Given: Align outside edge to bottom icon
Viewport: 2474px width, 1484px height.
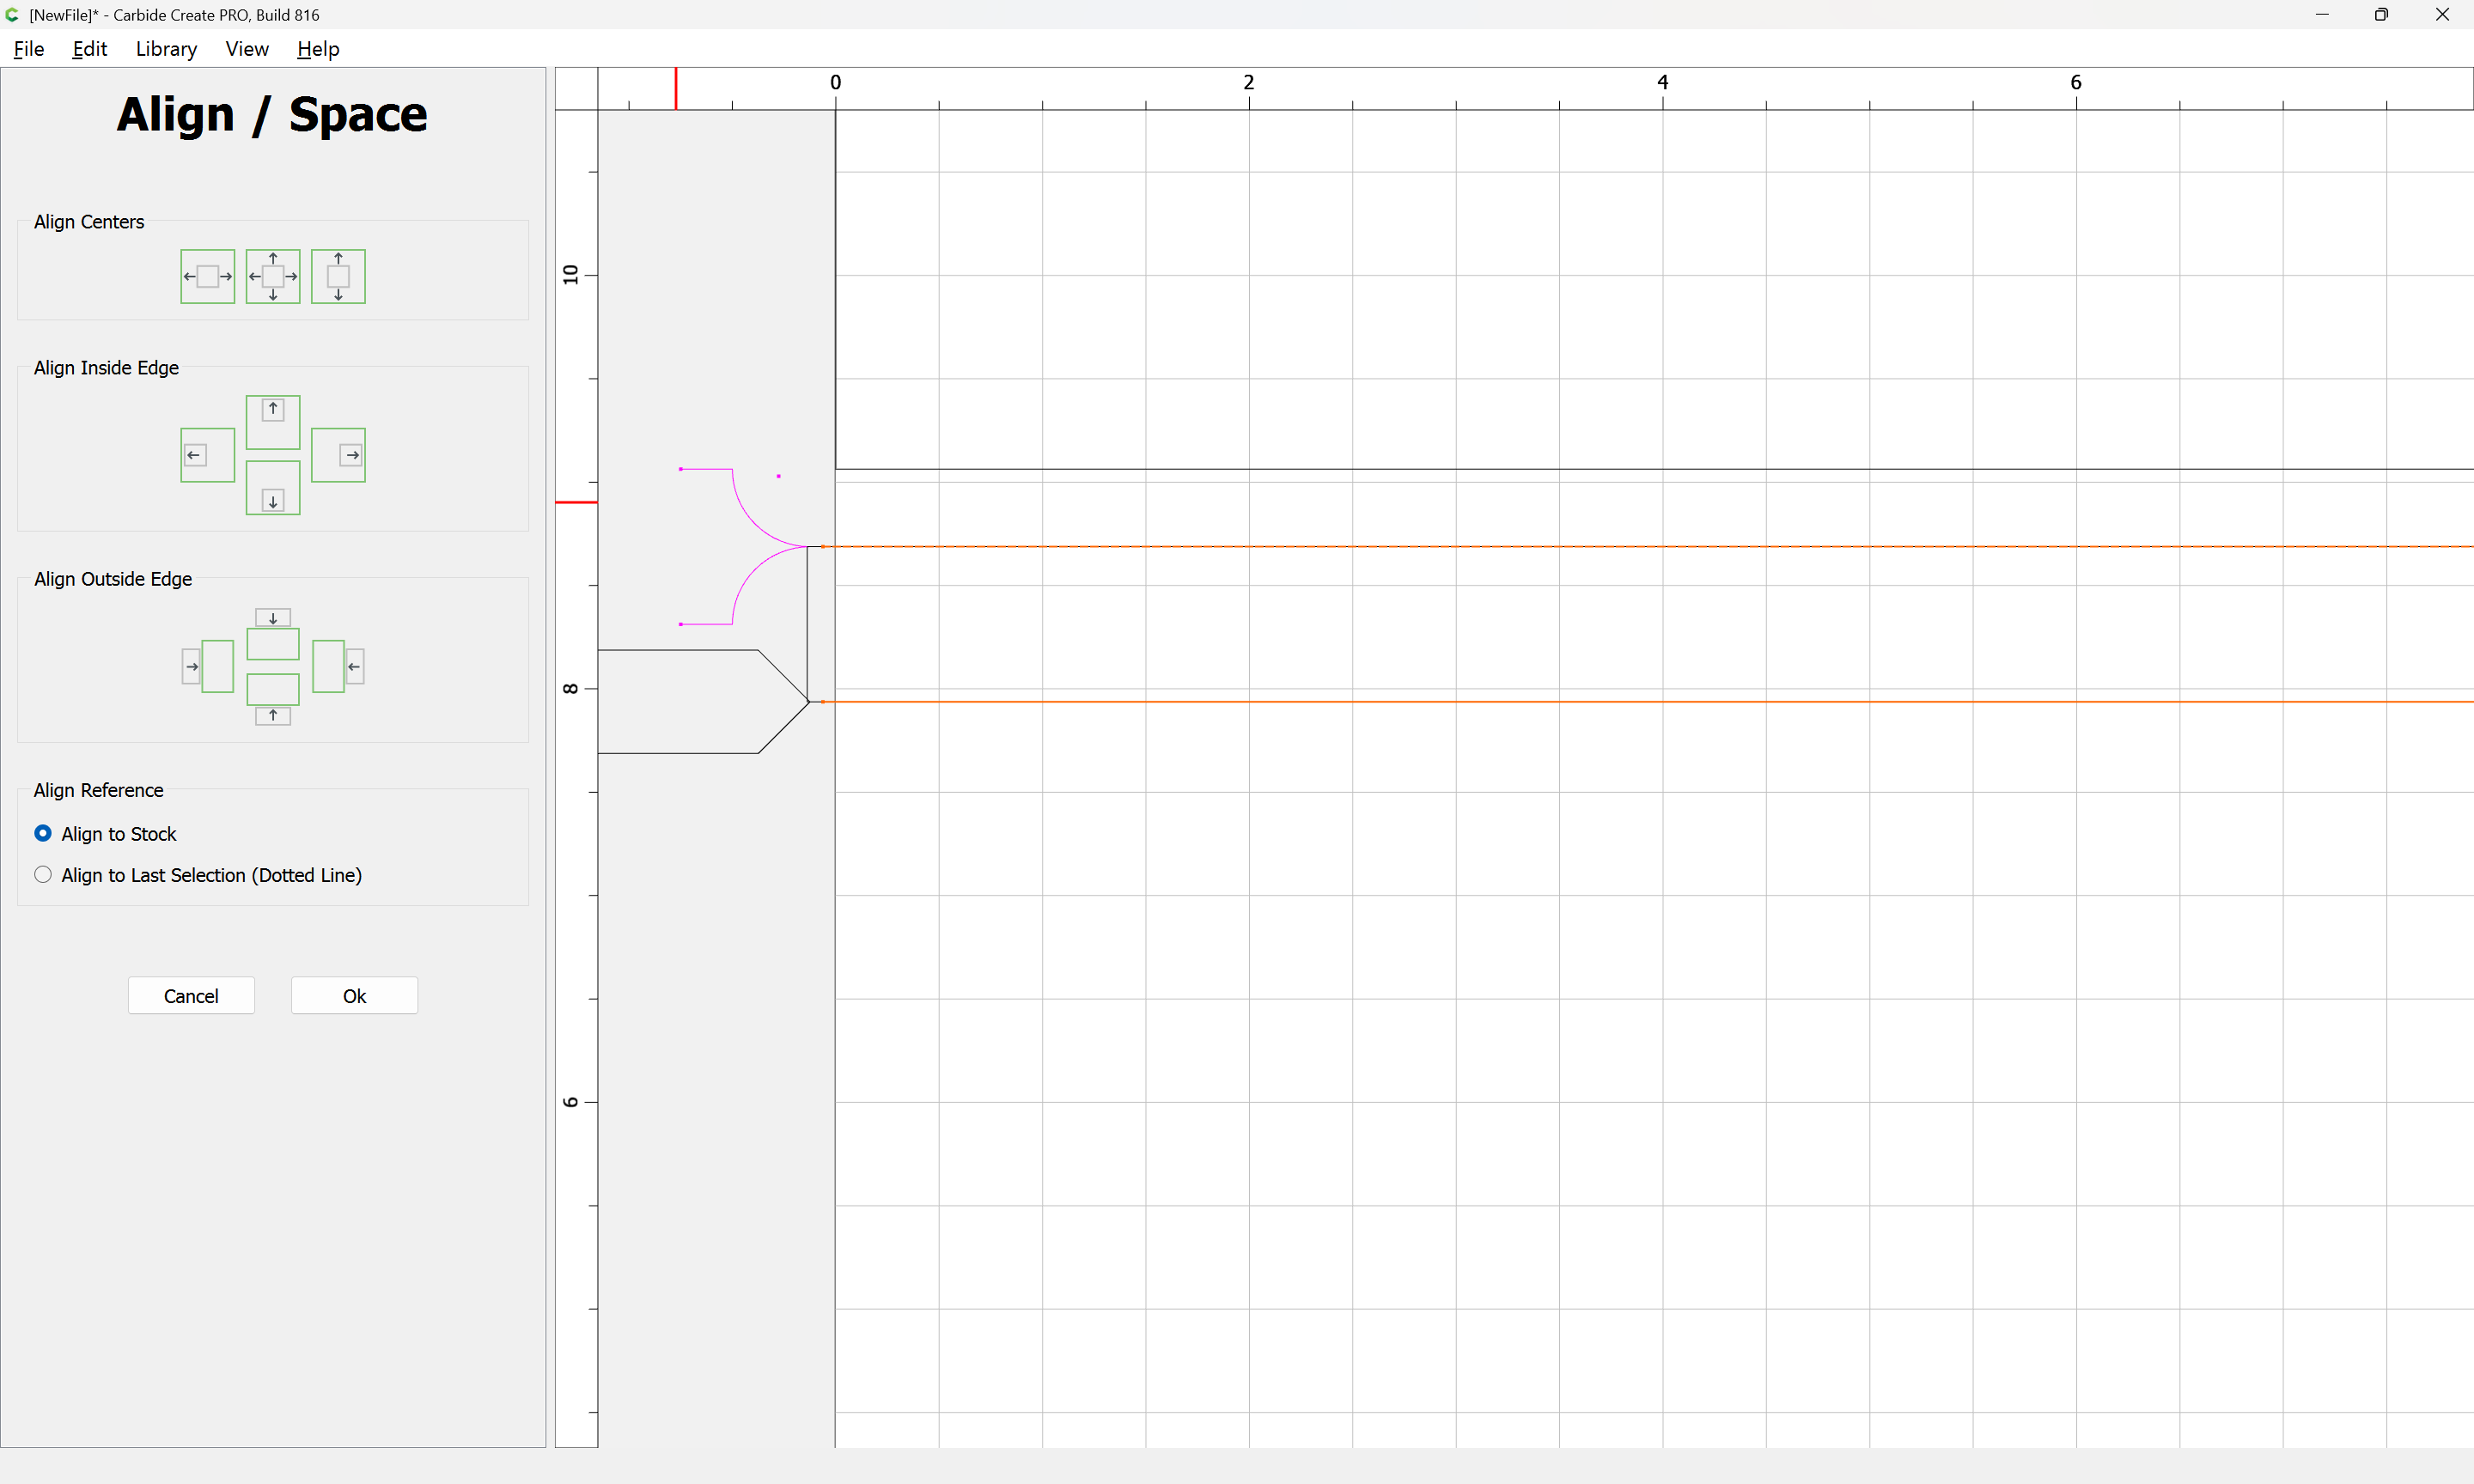Looking at the screenshot, I should pyautogui.click(x=273, y=699).
